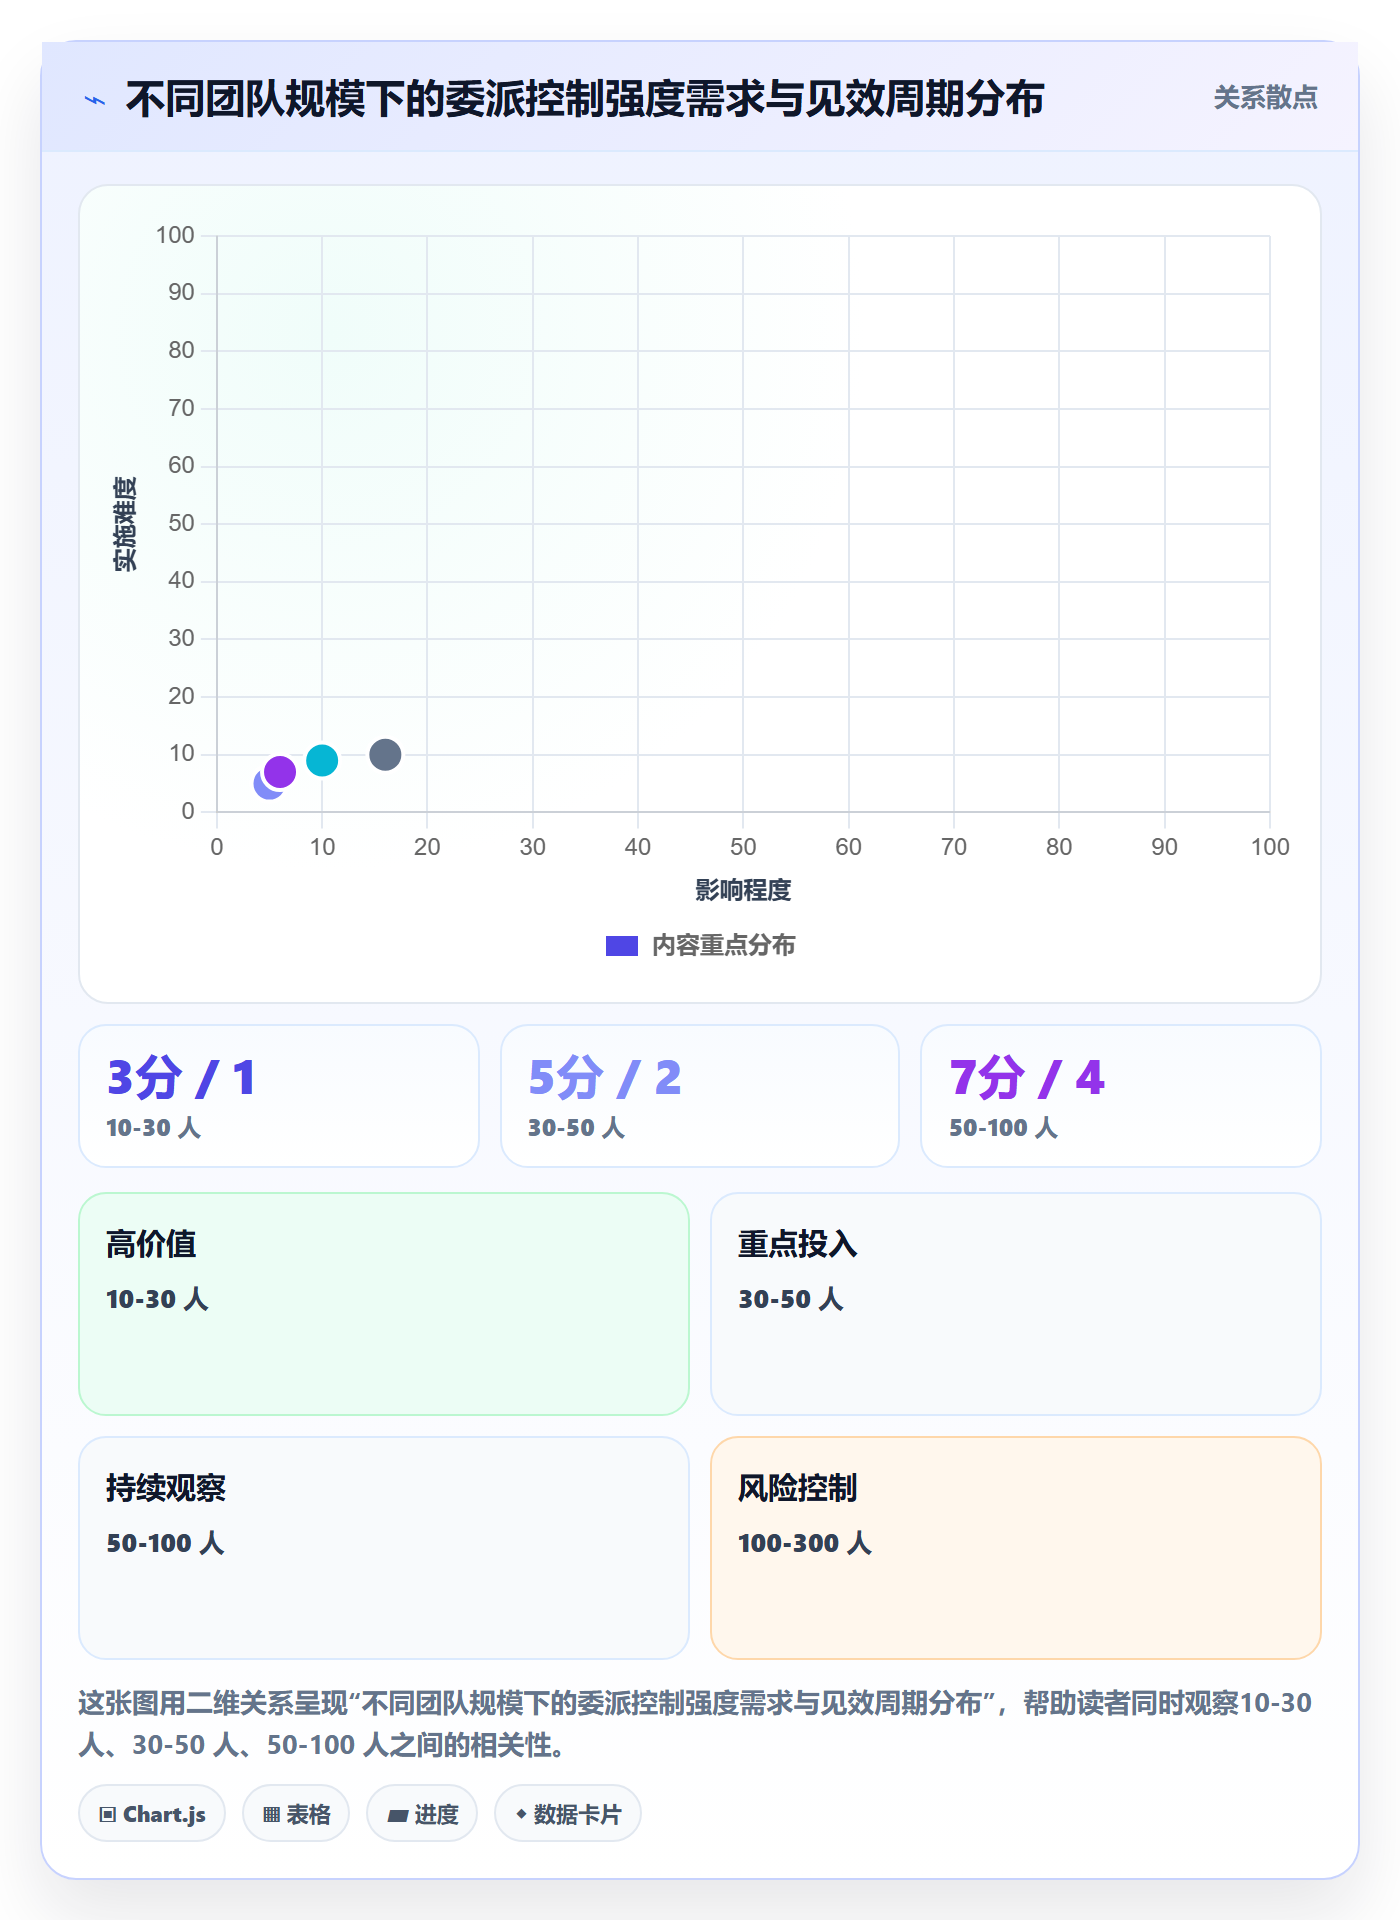The height and width of the screenshot is (1920, 1400).
Task: Click the 表格 chip grid icon
Action: pos(272,1815)
